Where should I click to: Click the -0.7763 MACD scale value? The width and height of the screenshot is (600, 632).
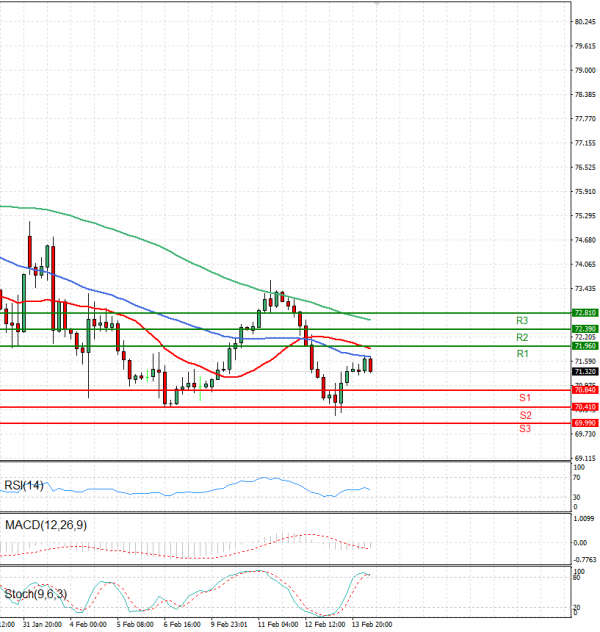click(584, 559)
